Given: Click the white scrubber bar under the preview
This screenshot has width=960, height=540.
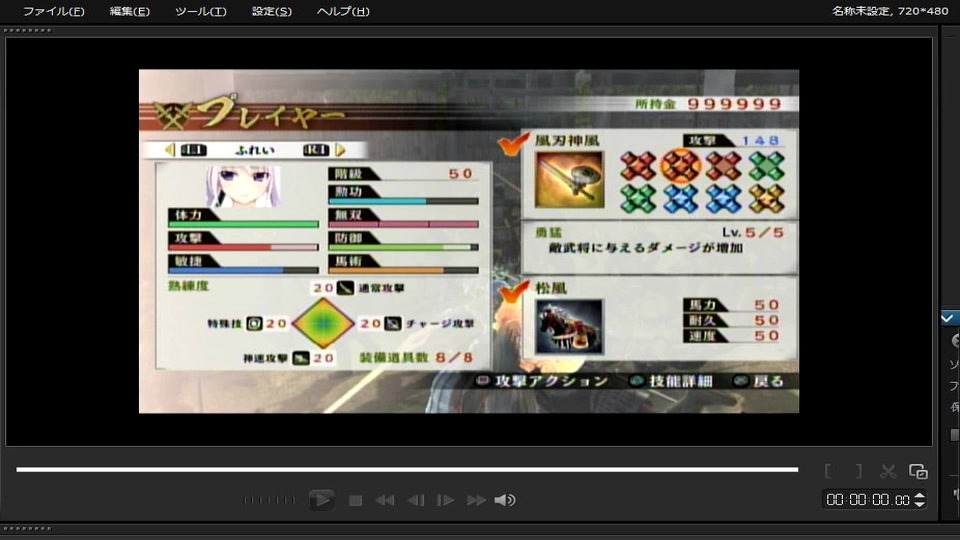Looking at the screenshot, I should point(407,470).
